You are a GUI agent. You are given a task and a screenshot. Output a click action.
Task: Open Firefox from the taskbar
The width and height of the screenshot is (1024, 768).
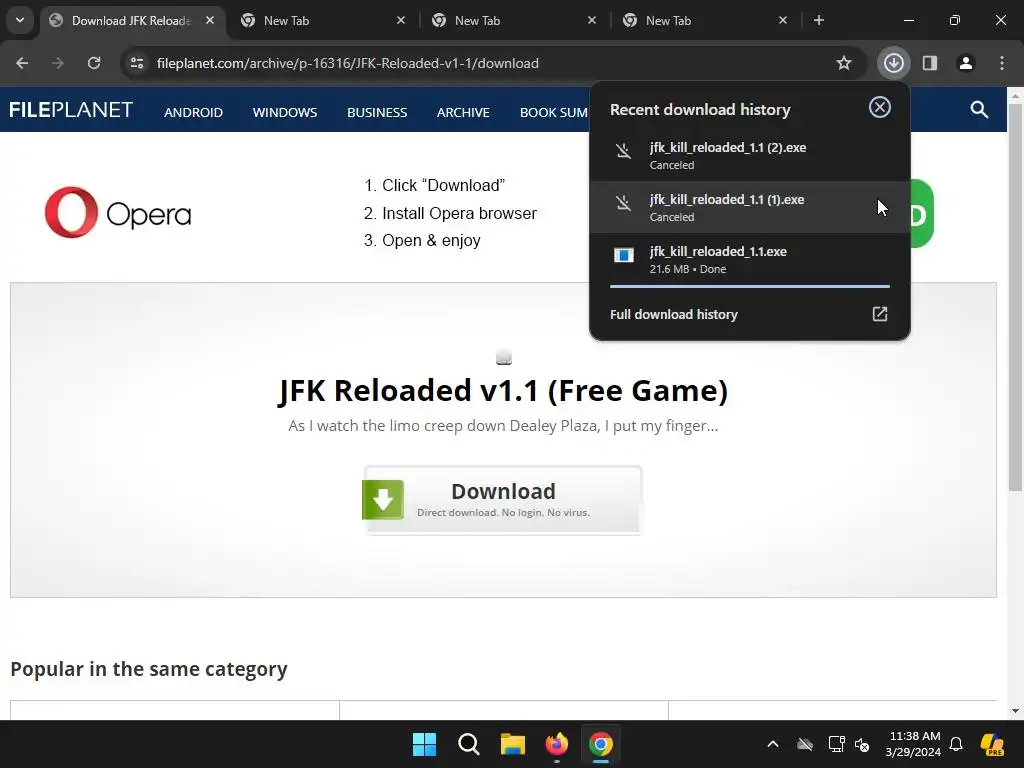556,744
